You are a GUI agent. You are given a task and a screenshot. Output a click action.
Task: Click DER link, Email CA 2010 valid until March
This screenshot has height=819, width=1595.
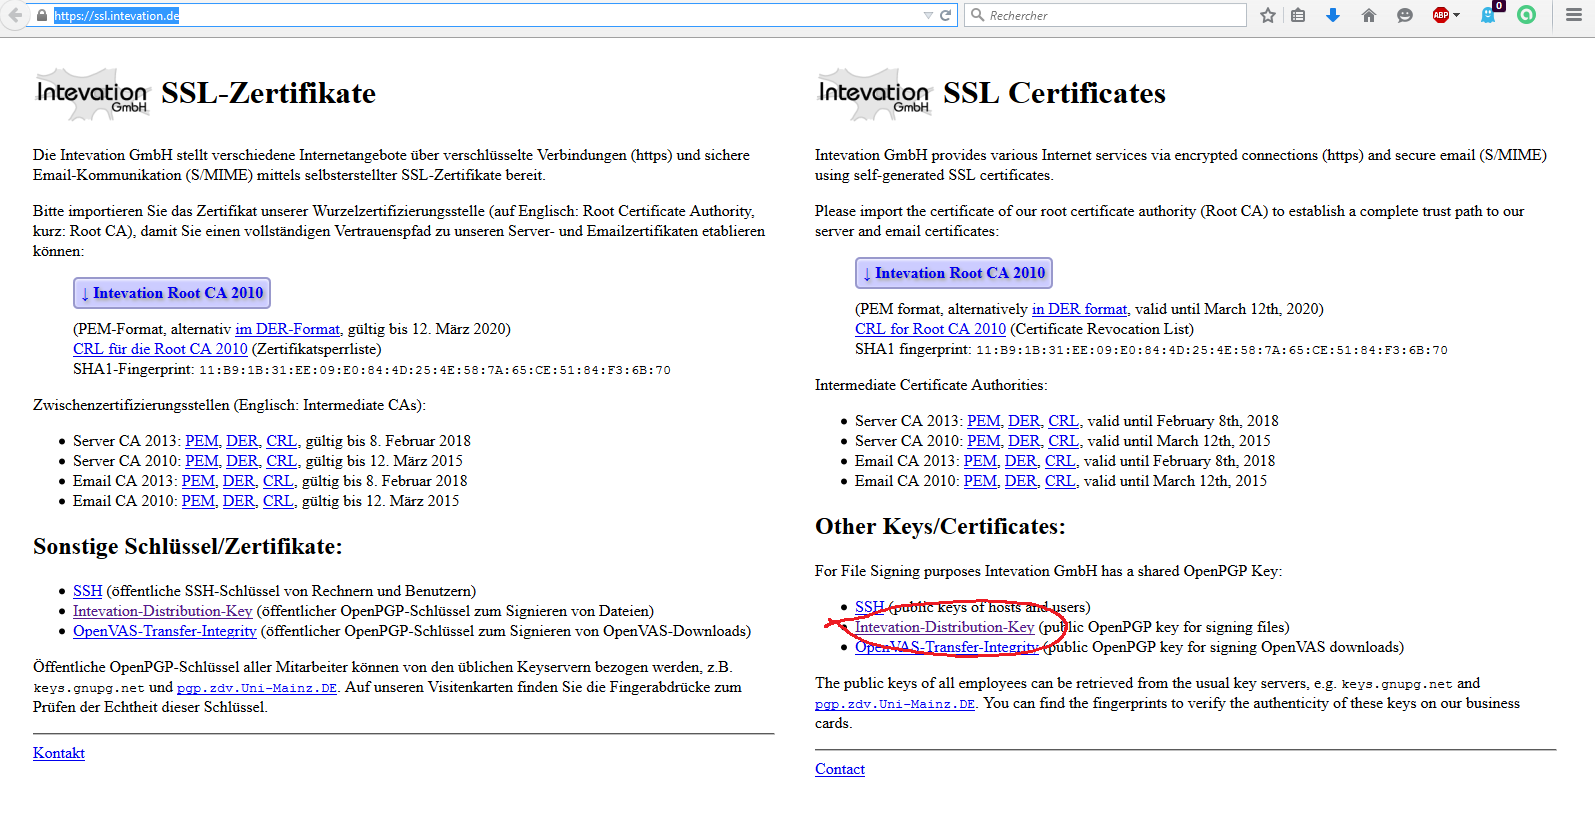[1021, 481]
